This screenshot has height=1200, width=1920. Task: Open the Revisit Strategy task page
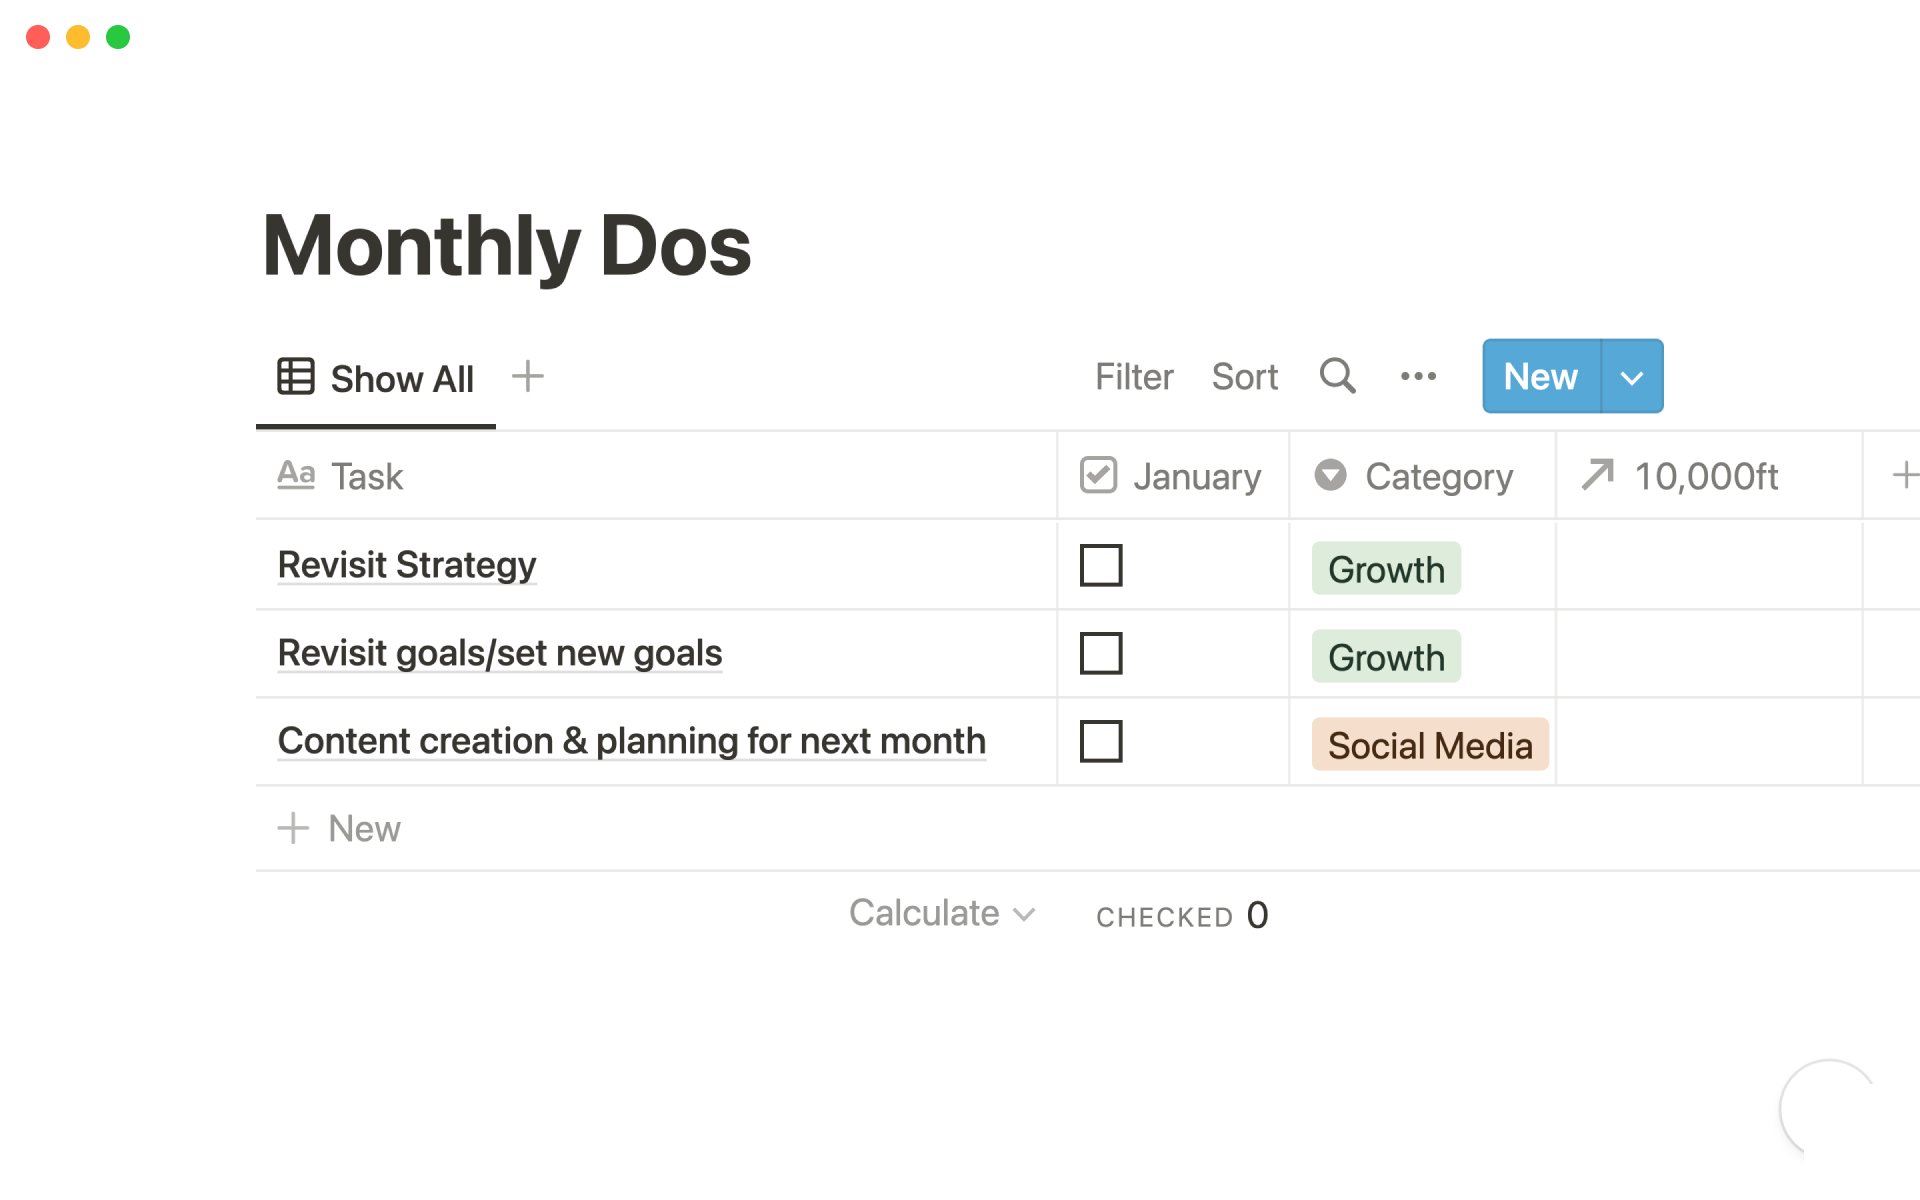407,565
